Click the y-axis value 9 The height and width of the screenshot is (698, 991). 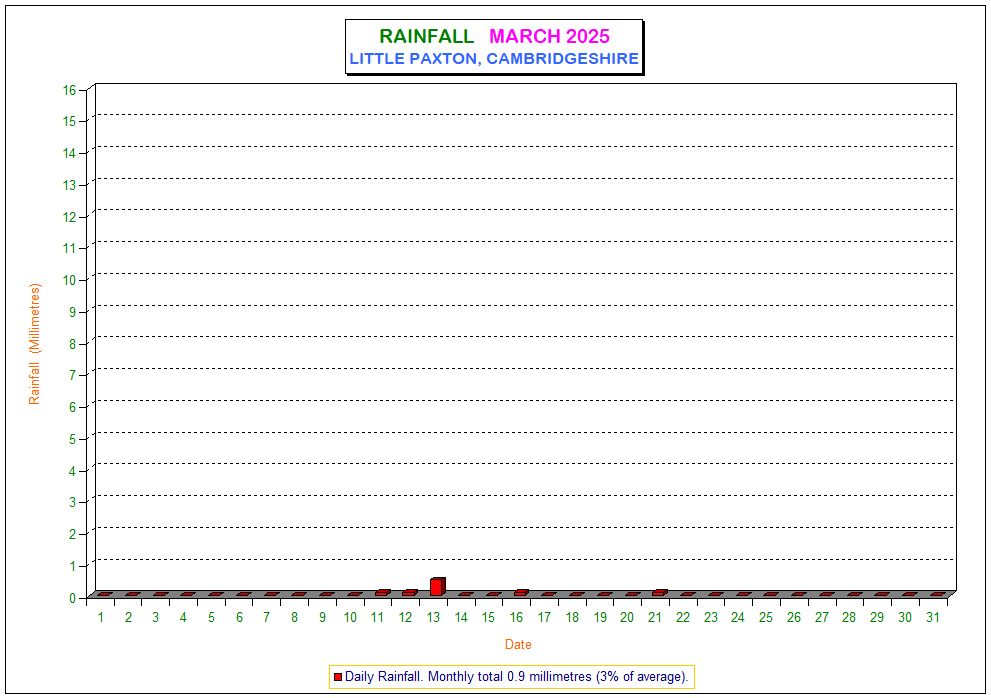click(x=73, y=312)
